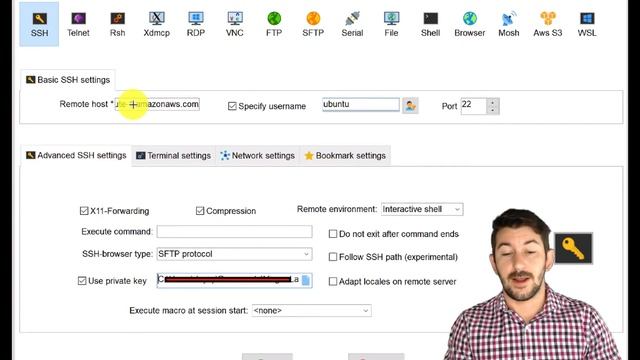Check Adapt locales on remote server
This screenshot has width=640, height=360.
click(x=333, y=281)
